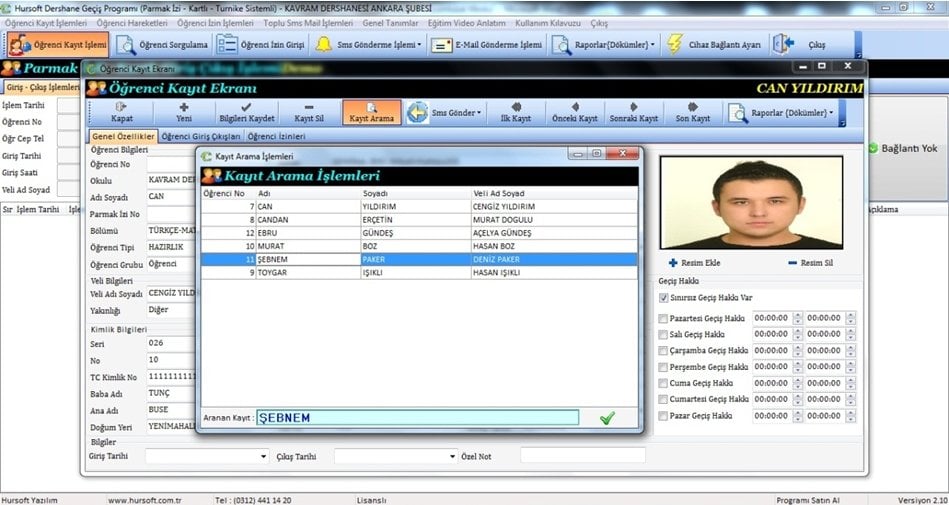Click Bilgileri Kaydet checkmark icon

tap(246, 111)
